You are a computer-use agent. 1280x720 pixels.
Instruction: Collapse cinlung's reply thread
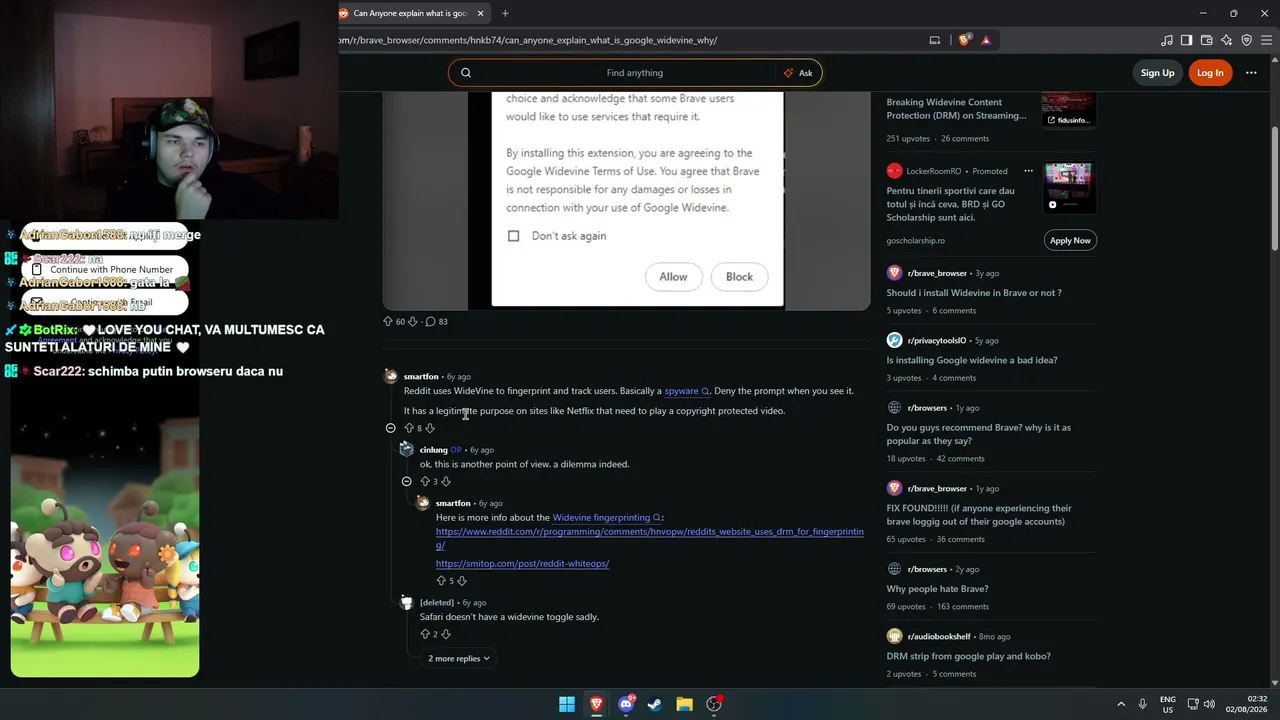coord(407,481)
